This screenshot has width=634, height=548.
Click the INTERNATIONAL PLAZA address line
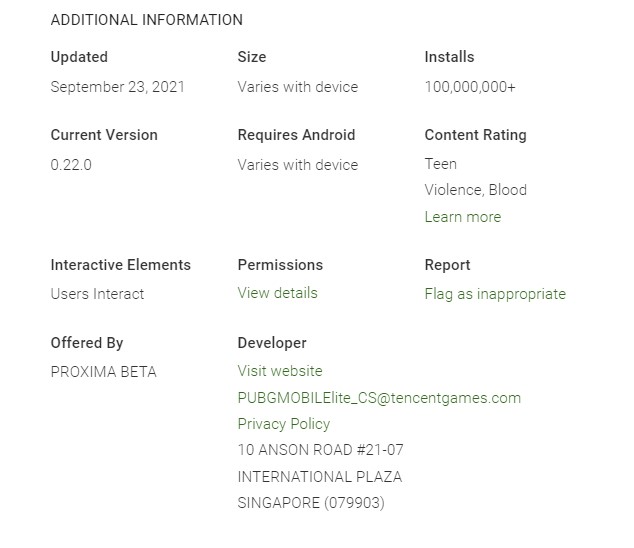pos(319,477)
